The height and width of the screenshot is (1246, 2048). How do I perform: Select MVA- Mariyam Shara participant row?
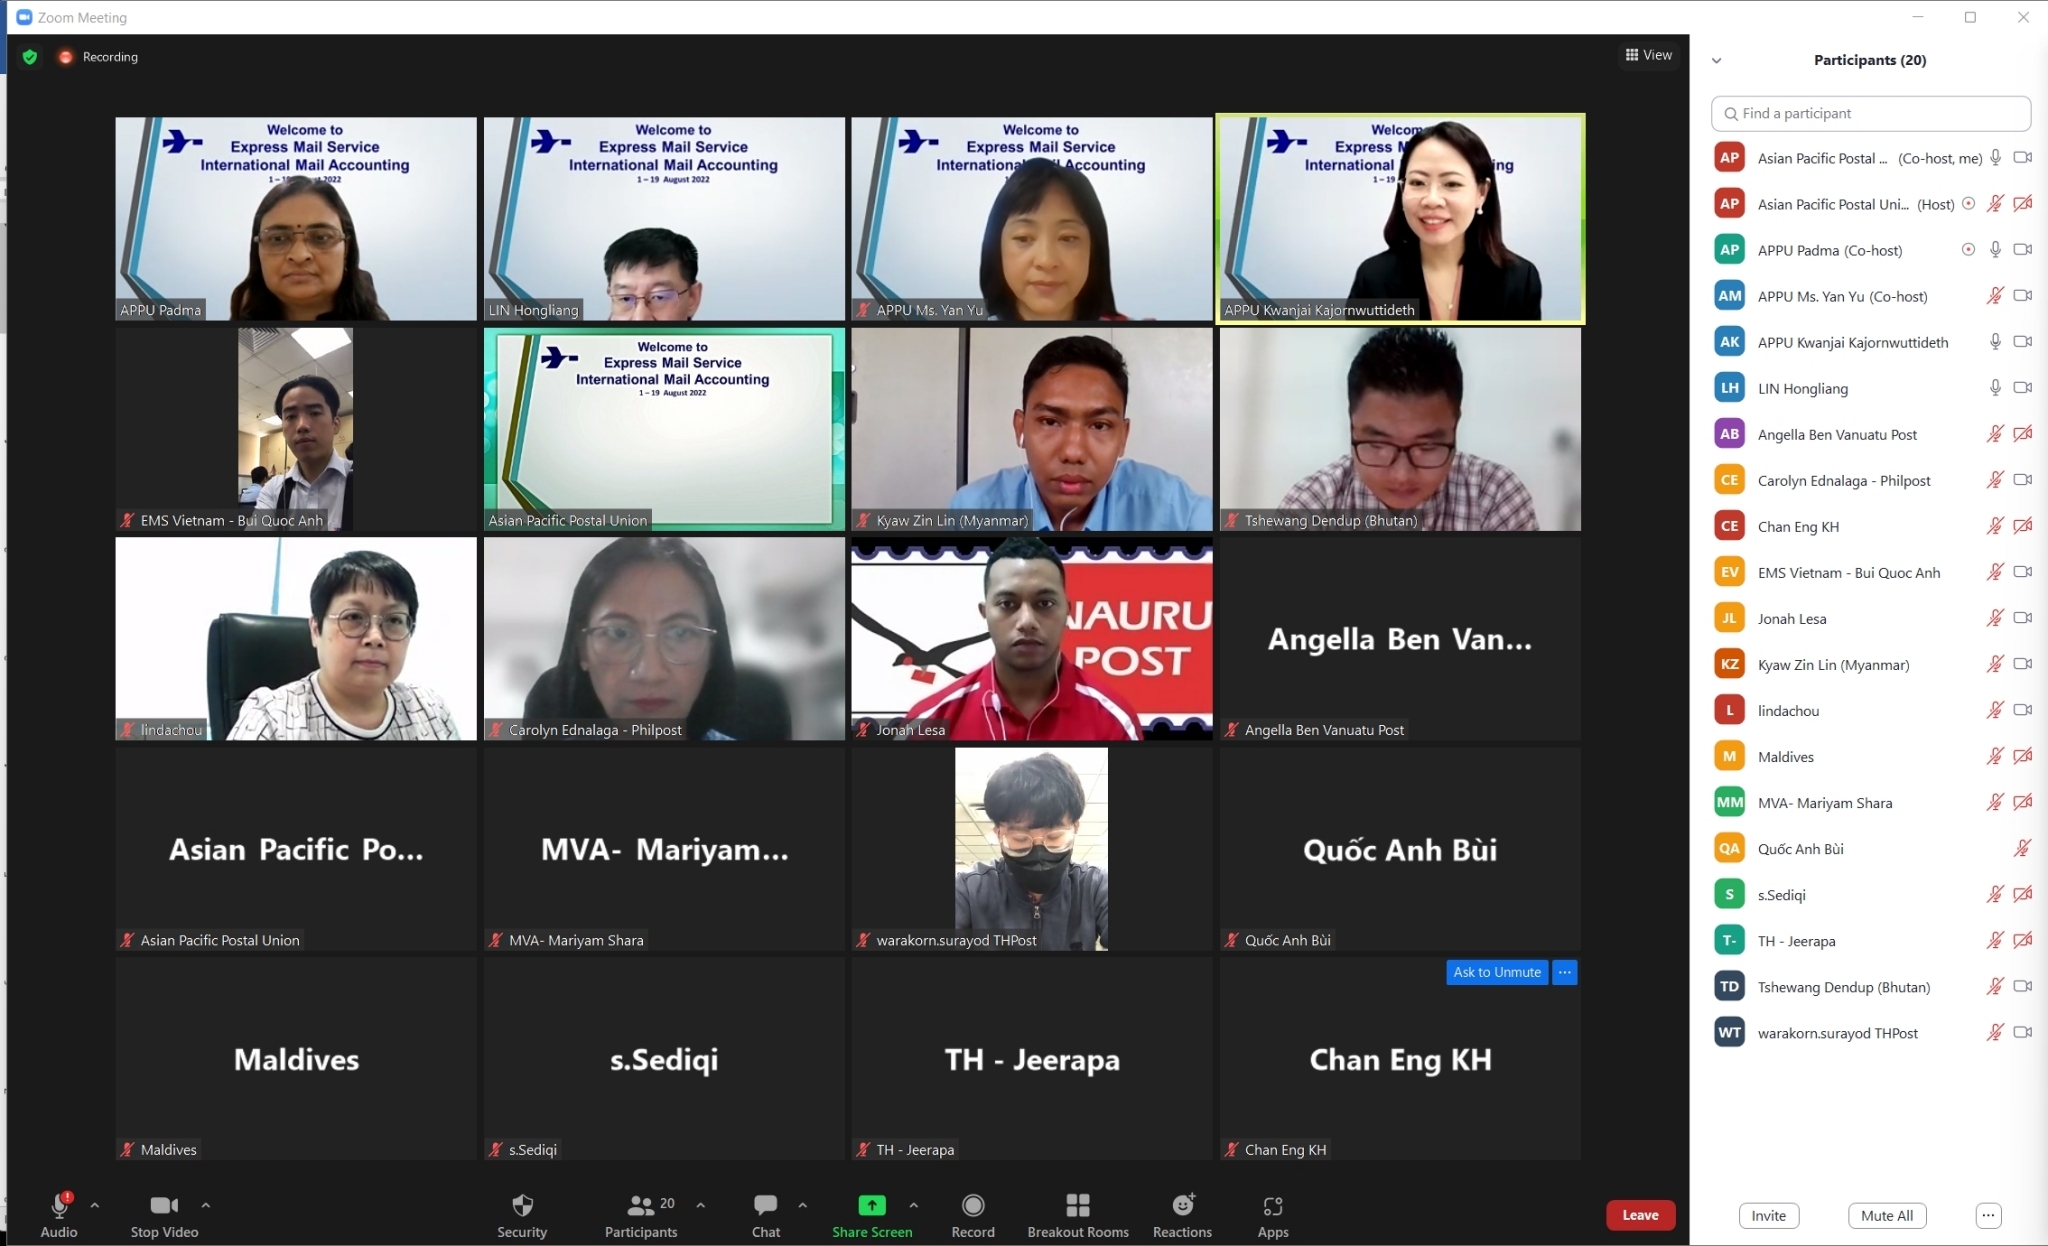click(1871, 802)
